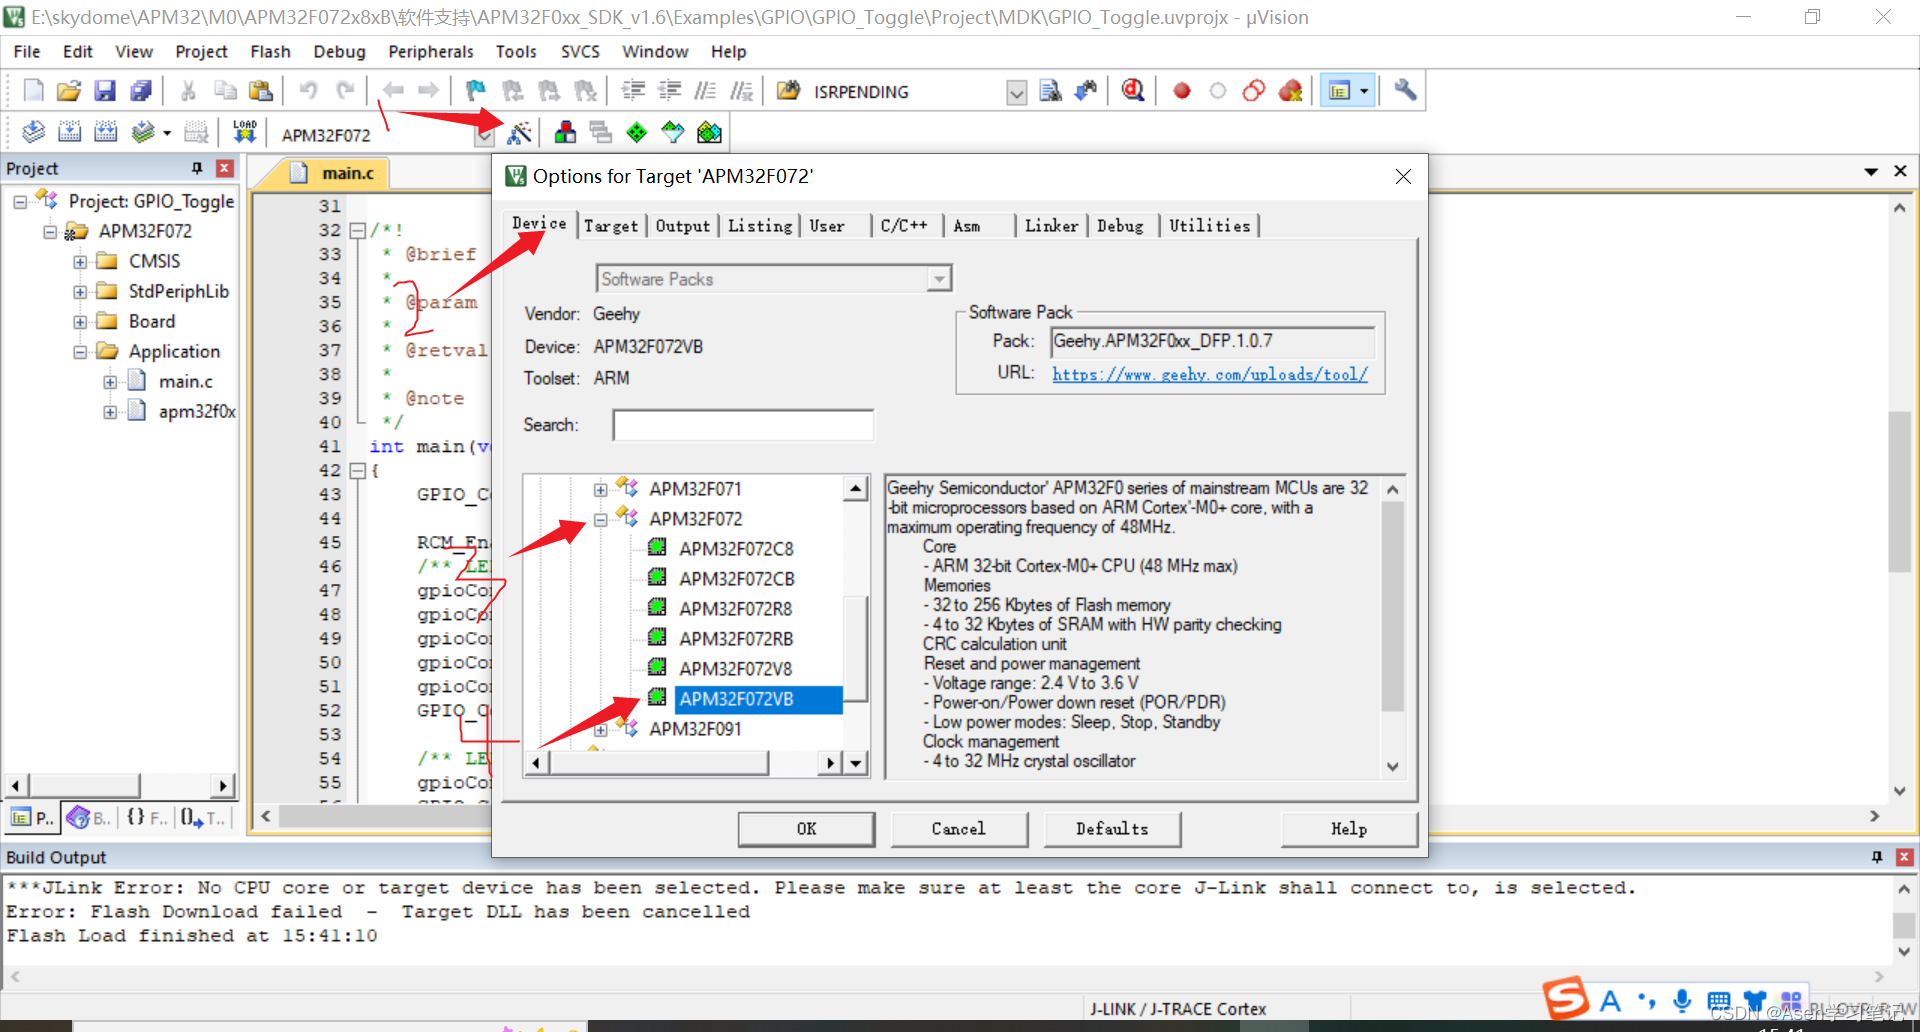Select the APM32F072VB device entry
1920x1032 pixels.
736,699
